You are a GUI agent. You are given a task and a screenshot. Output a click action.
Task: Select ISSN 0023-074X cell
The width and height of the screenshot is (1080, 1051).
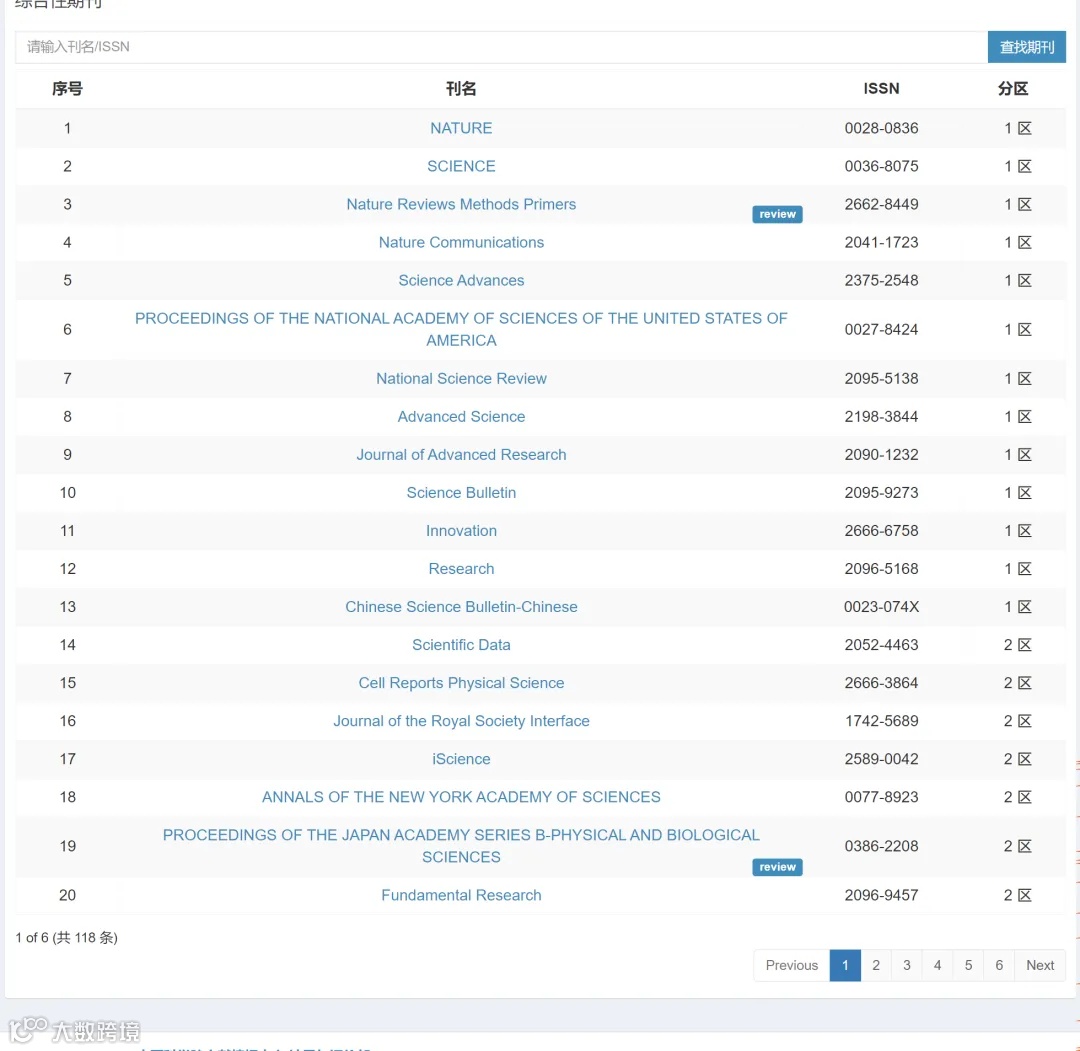click(x=881, y=607)
